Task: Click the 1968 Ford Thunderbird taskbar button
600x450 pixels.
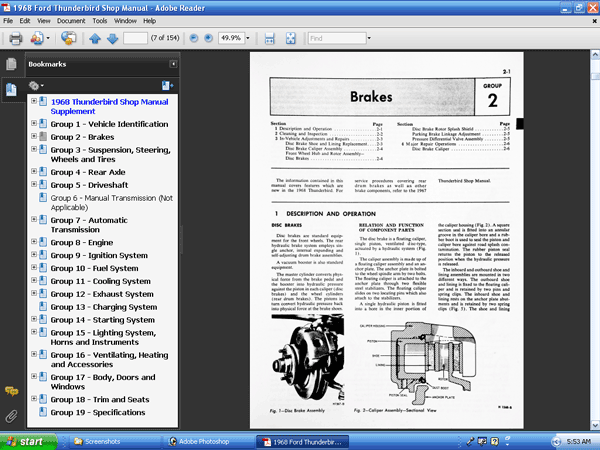Action: (x=302, y=442)
